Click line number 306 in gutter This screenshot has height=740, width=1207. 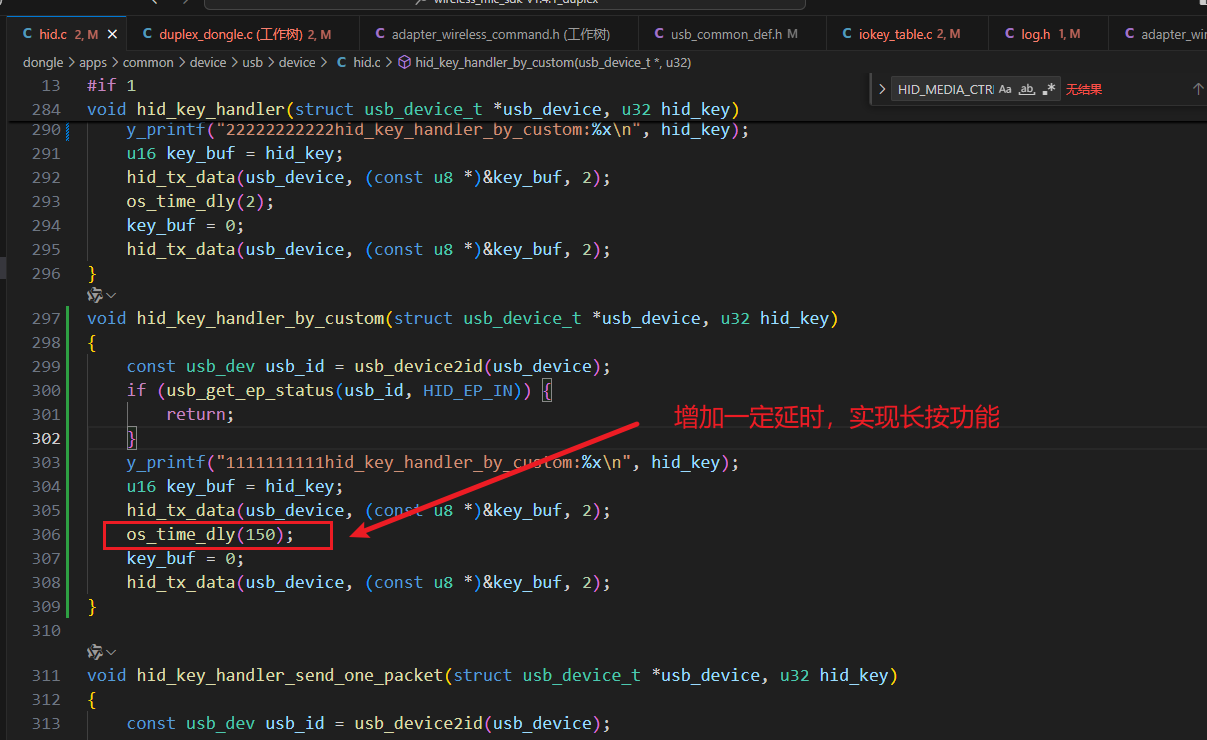[45, 534]
